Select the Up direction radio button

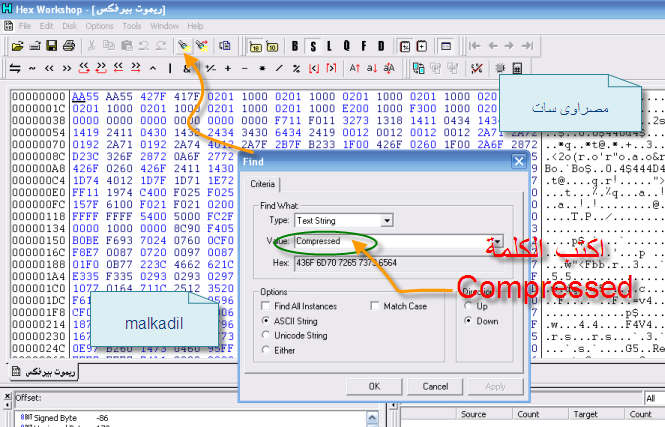(468, 306)
